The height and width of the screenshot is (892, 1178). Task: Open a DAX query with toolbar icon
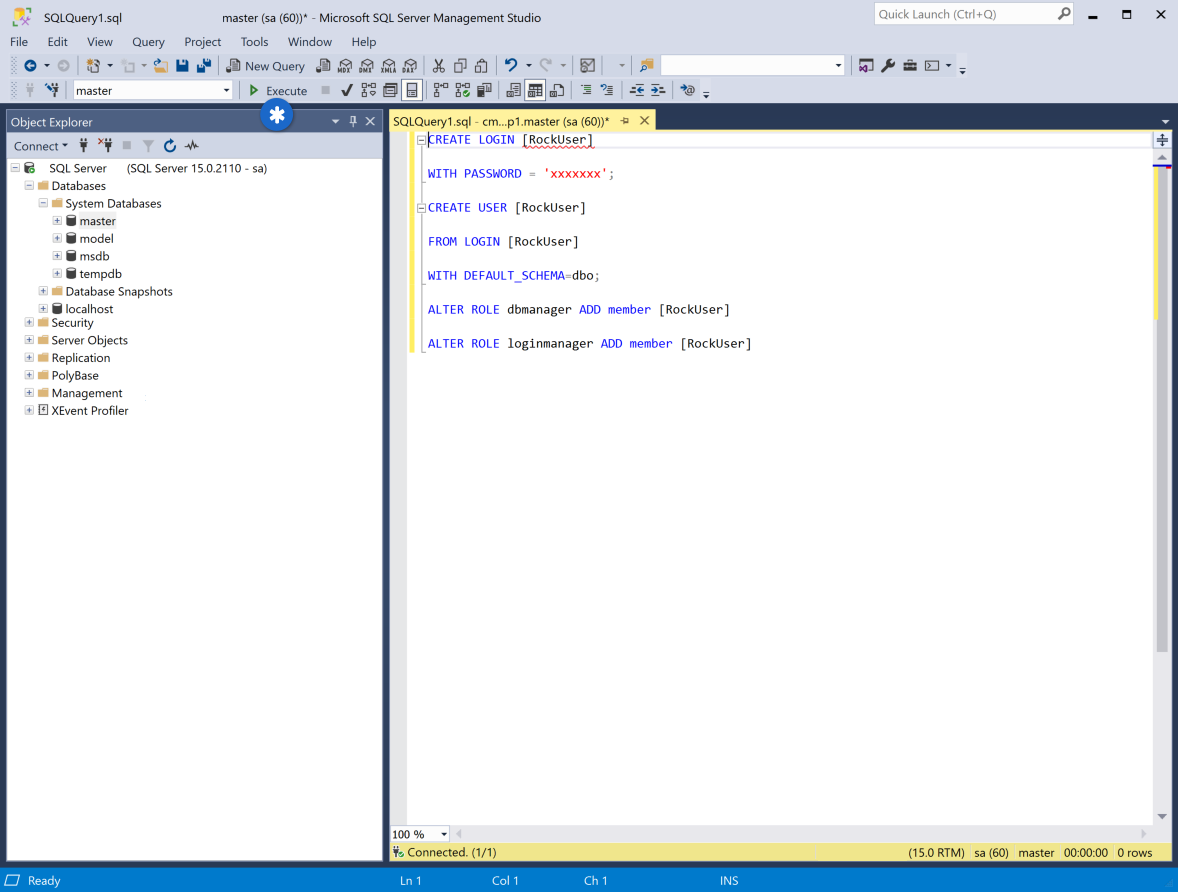click(x=409, y=66)
